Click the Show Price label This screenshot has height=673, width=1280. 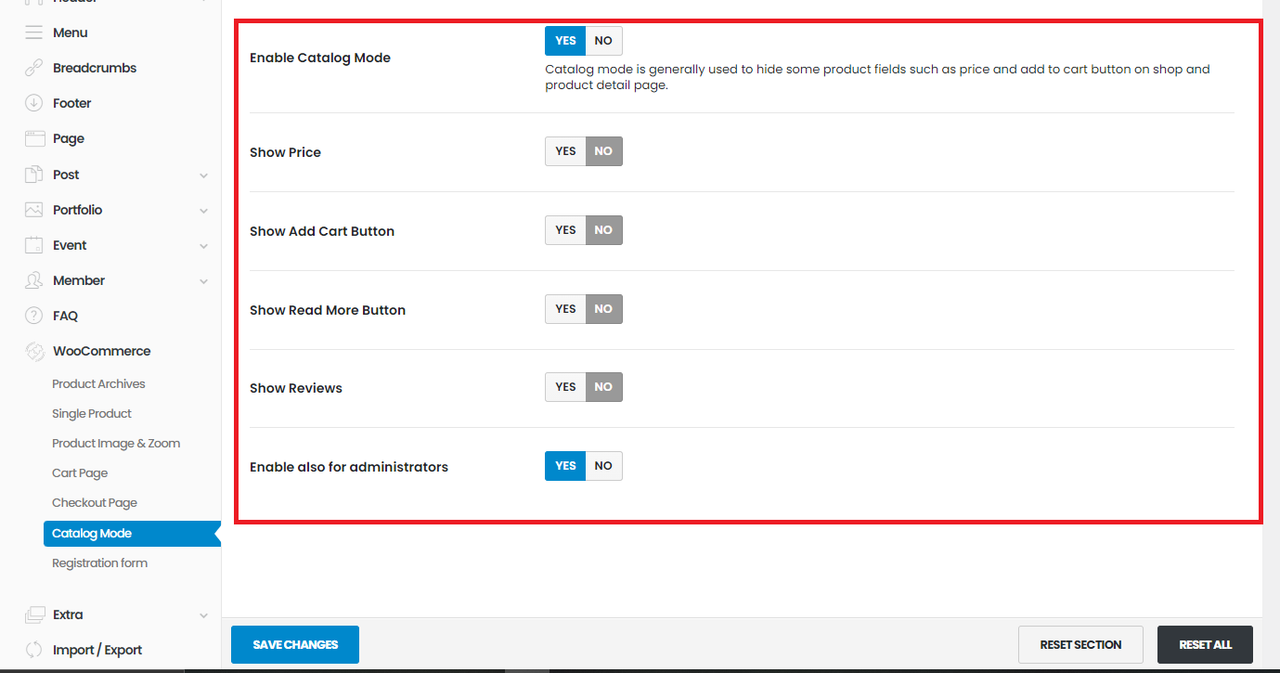(x=285, y=152)
